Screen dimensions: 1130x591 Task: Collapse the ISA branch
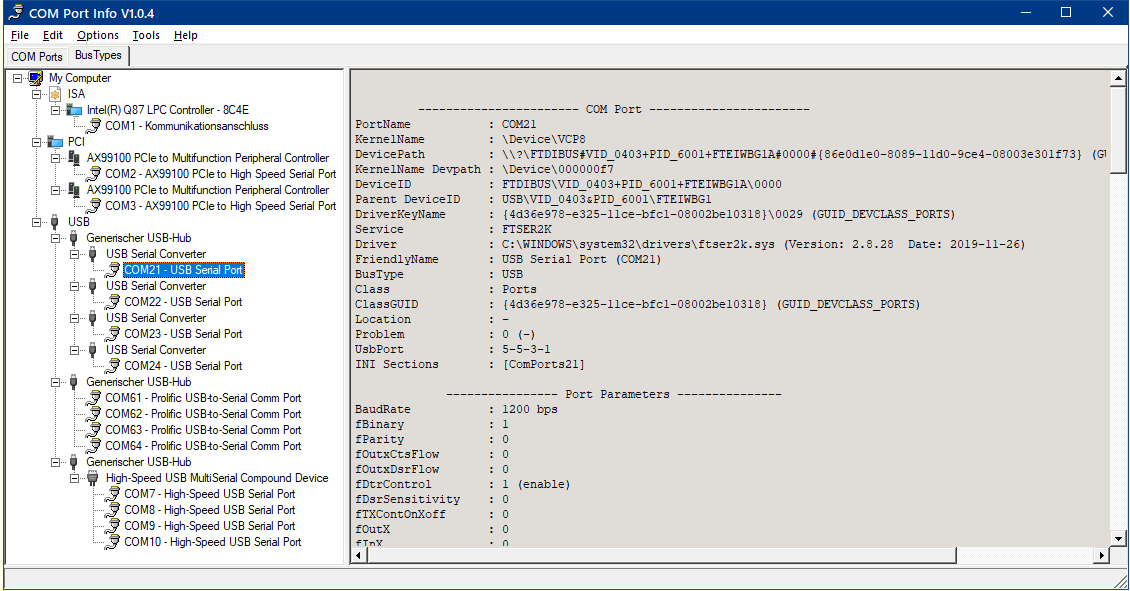coord(37,94)
